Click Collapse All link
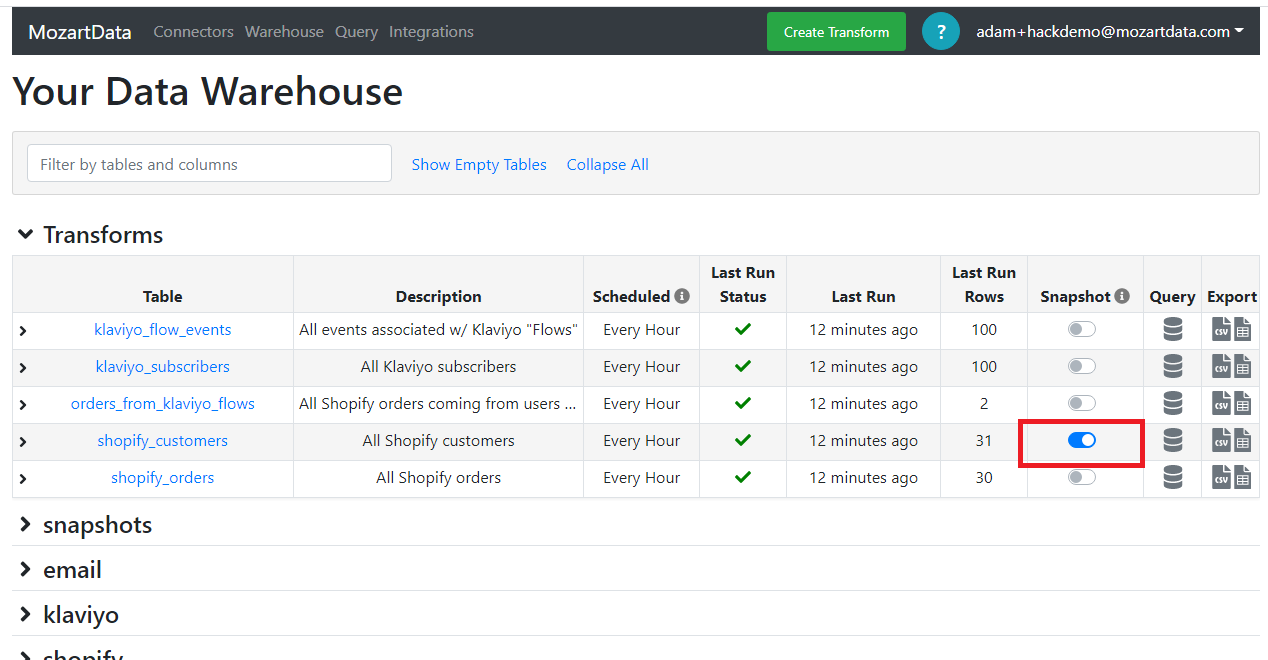 coord(607,165)
